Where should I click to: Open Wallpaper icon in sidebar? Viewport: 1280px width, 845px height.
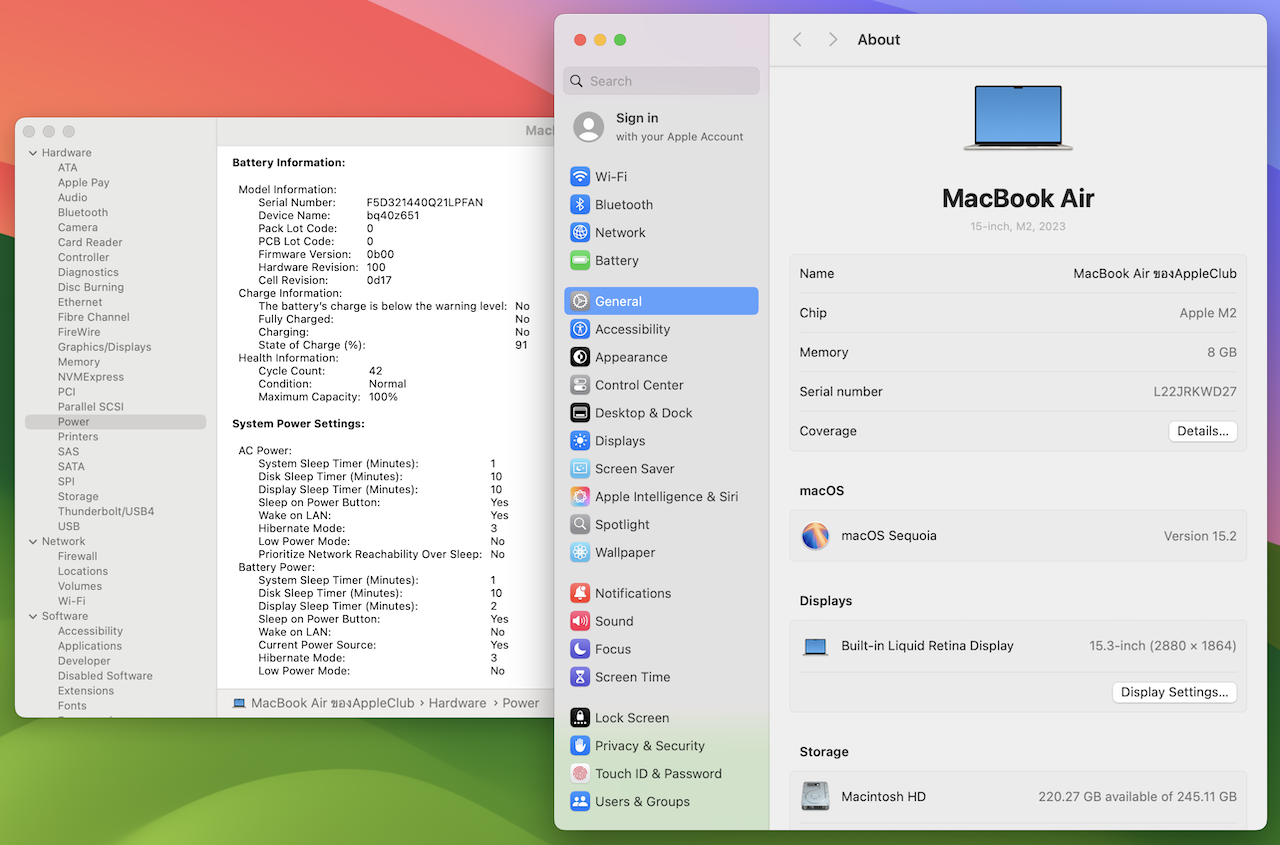click(580, 553)
